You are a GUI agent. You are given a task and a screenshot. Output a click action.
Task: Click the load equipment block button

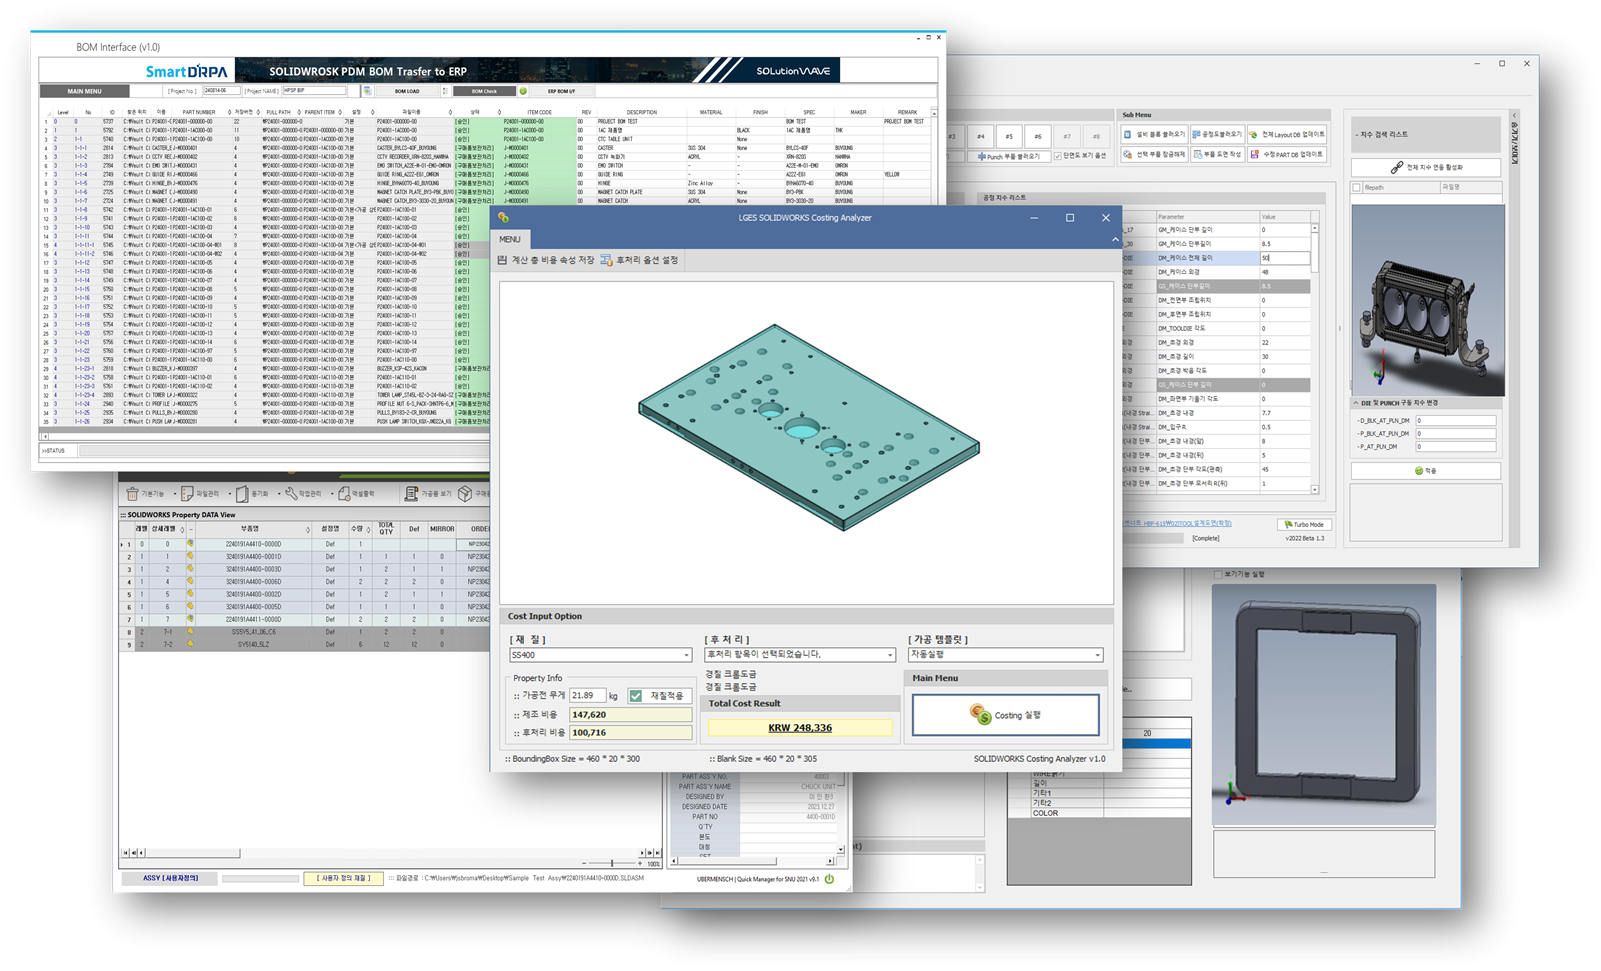[1155, 134]
